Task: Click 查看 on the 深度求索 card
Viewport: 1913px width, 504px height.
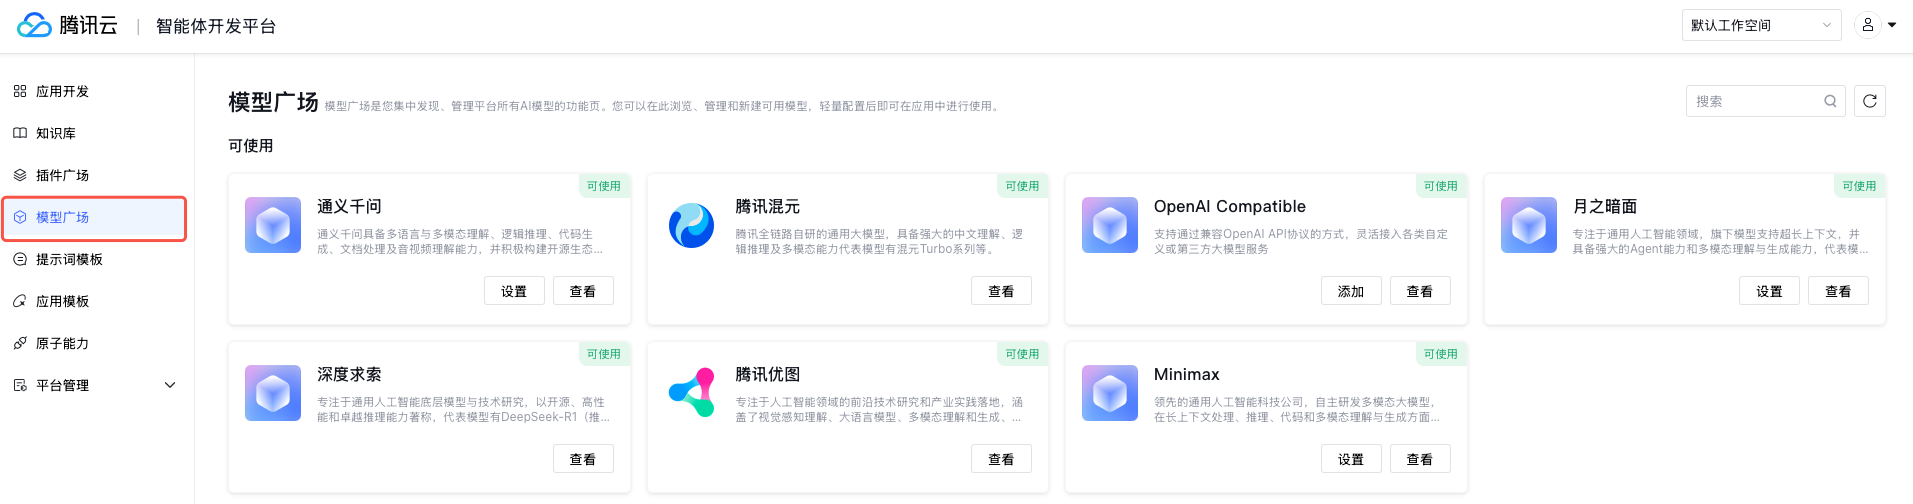Action: pyautogui.click(x=583, y=459)
